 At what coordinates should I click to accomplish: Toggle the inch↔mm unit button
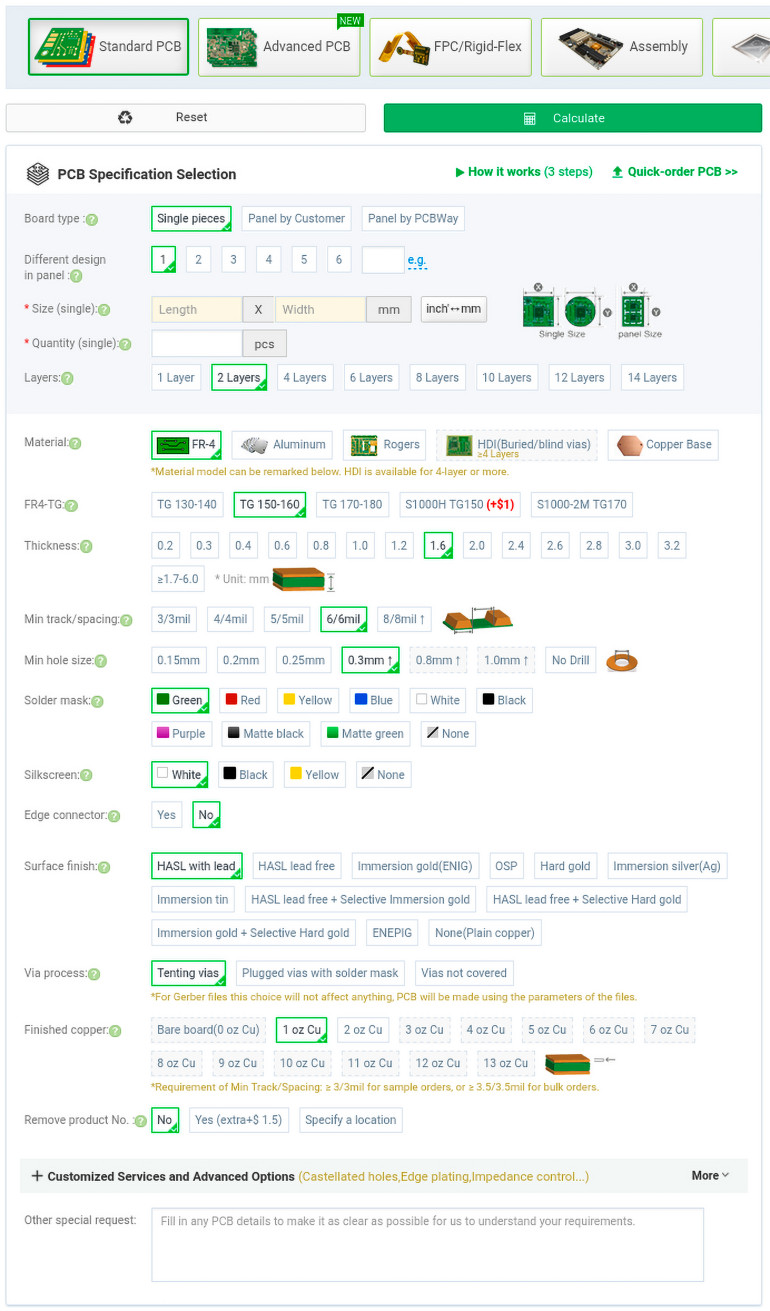(453, 308)
